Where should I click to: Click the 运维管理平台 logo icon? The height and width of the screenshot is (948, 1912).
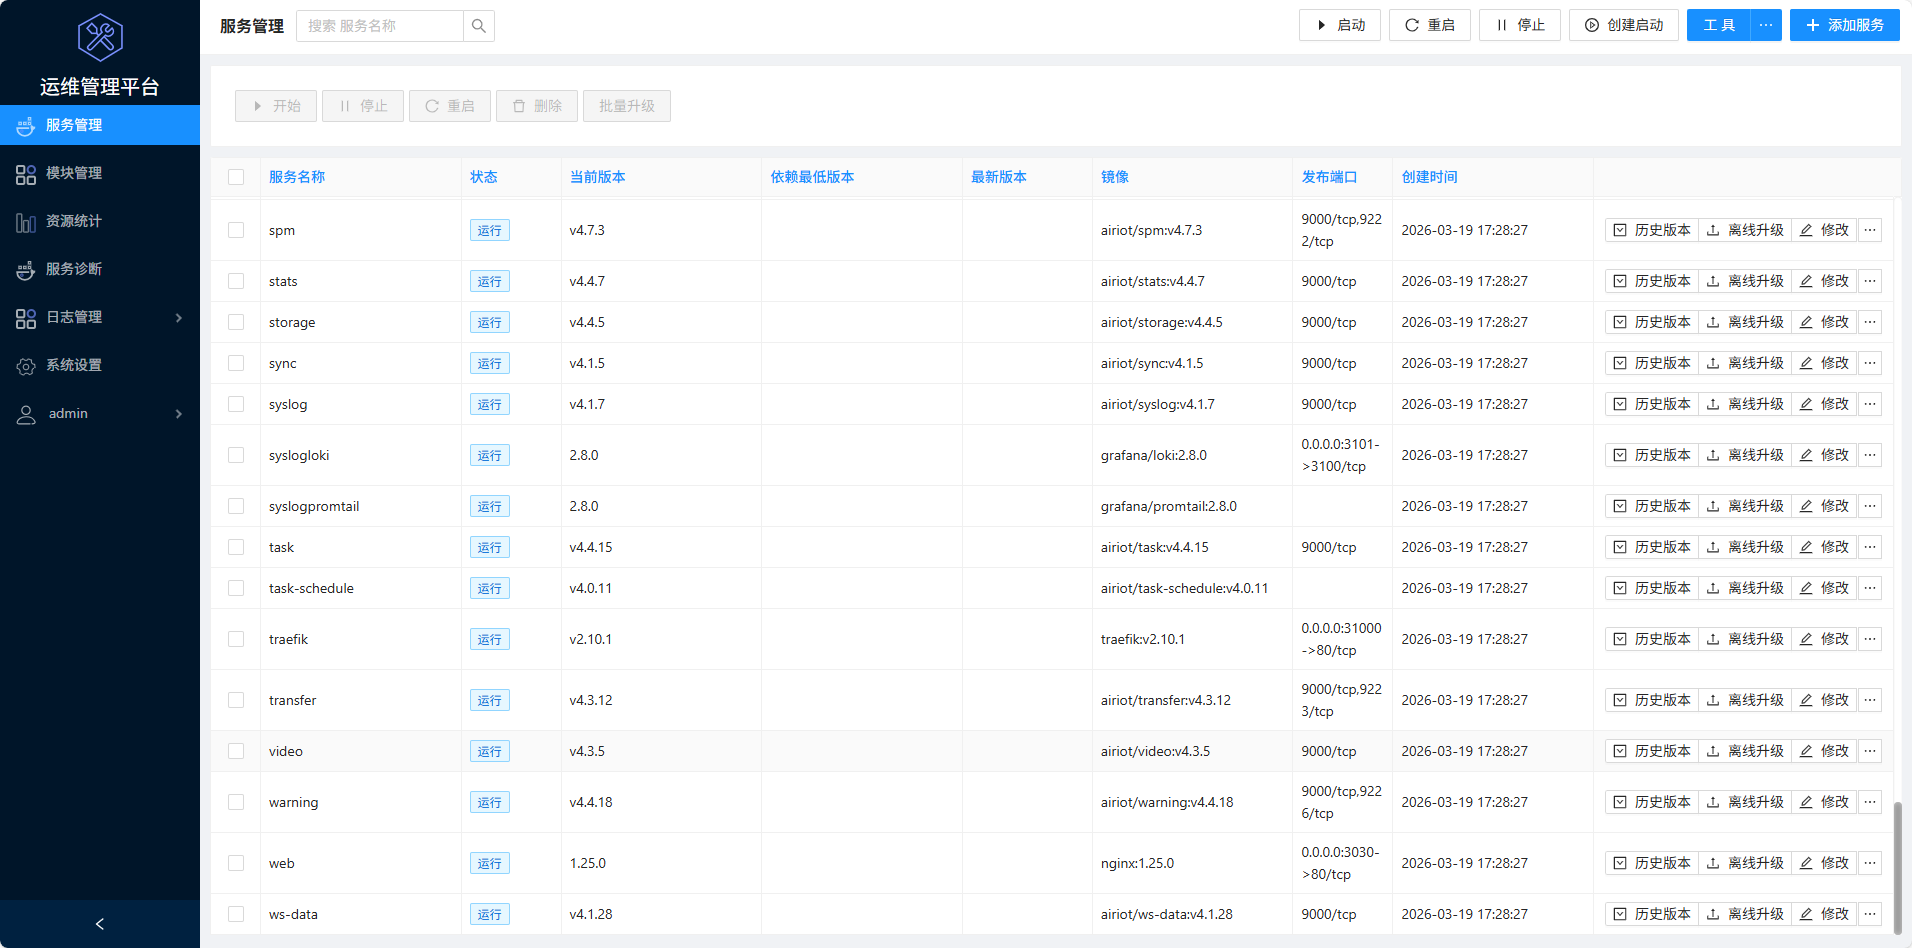pyautogui.click(x=99, y=37)
